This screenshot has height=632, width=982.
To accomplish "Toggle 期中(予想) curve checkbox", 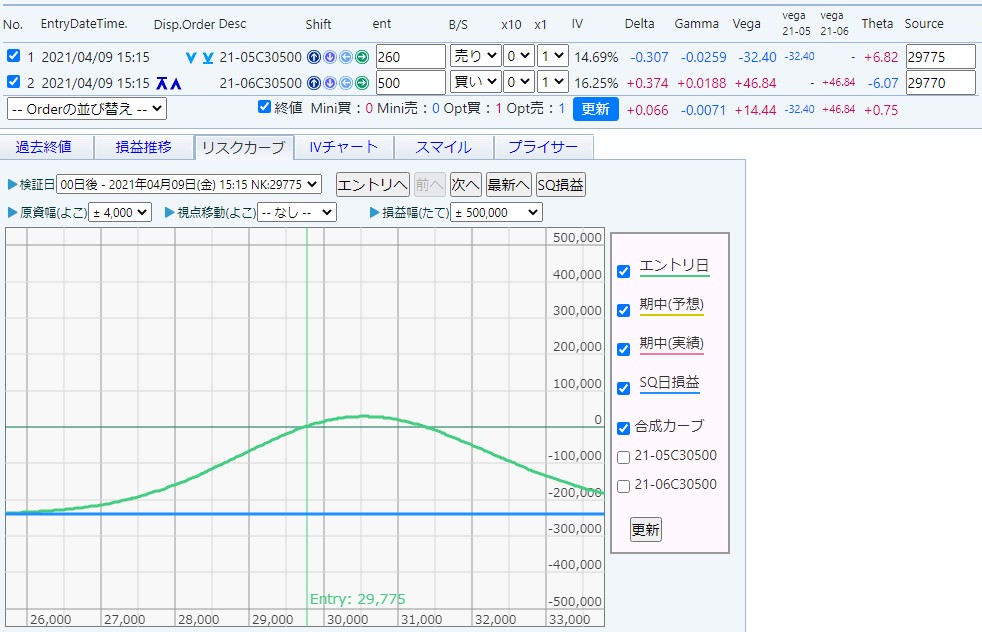I will 623,310.
